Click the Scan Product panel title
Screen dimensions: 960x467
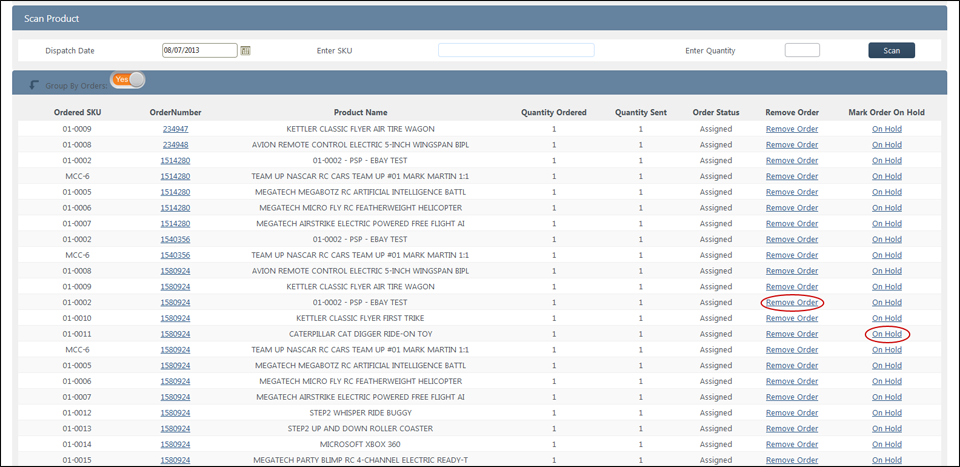pos(51,18)
